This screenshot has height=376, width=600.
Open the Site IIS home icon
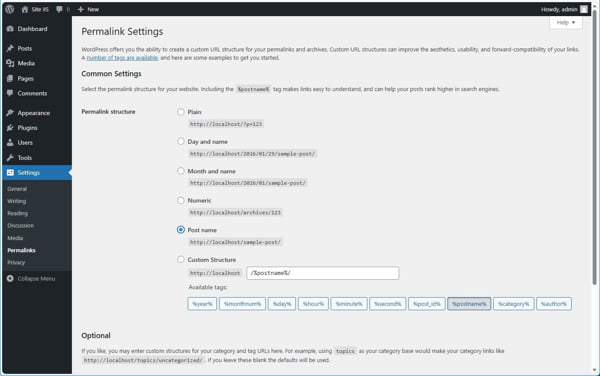pyautogui.click(x=25, y=9)
